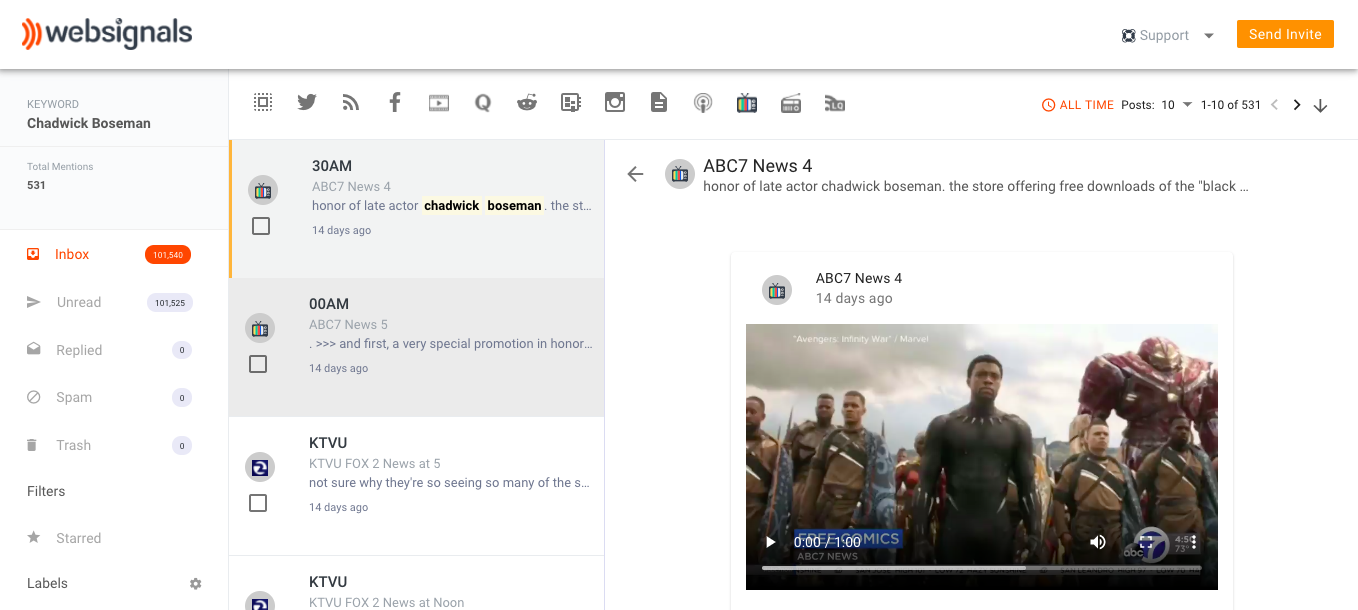
Task: Play the ABC7 News video
Action: 770,542
